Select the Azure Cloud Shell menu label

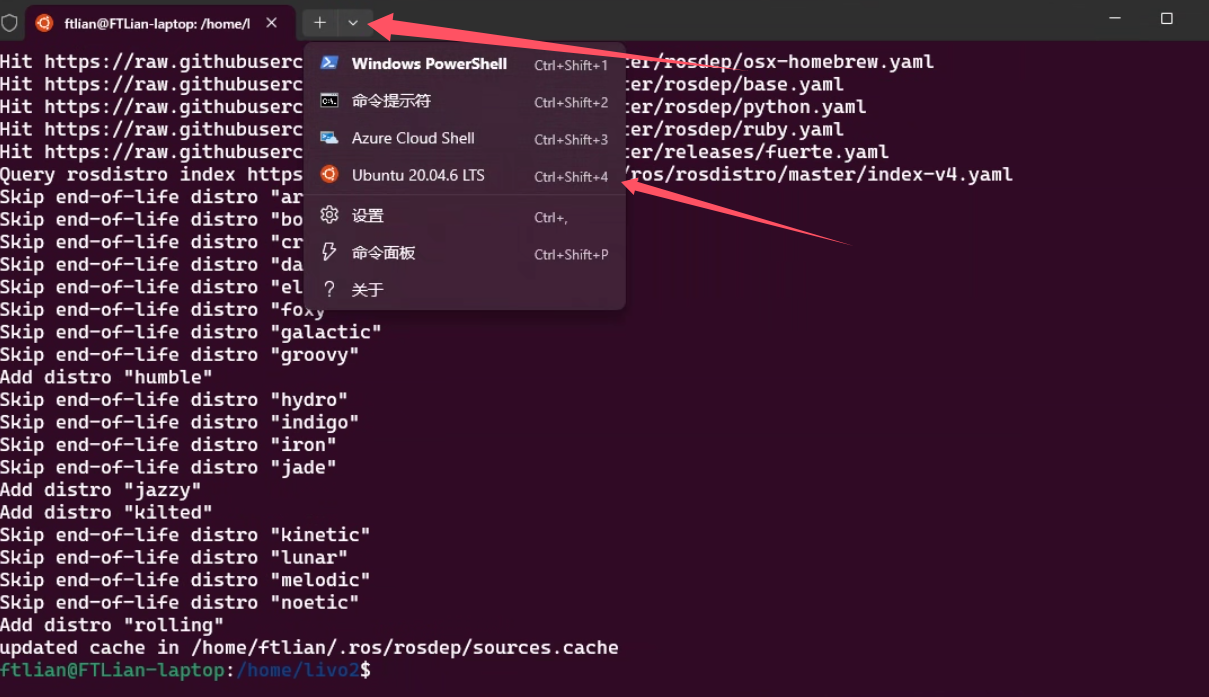413,138
